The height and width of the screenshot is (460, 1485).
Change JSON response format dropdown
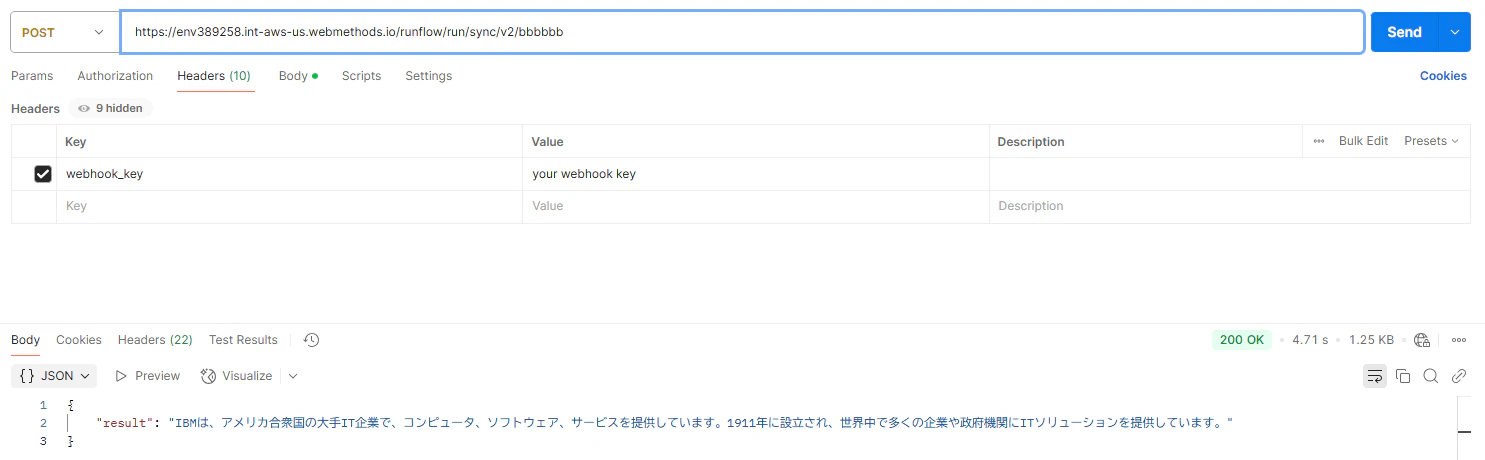(x=56, y=376)
